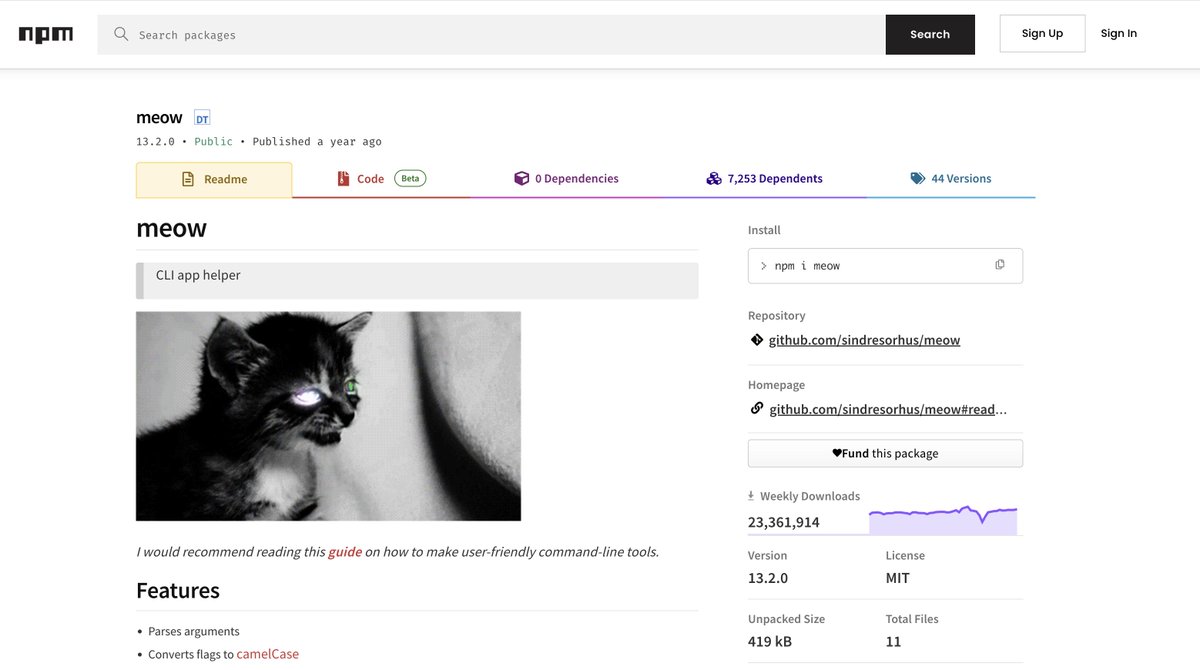Screen dimensions: 1200x670
Task: Click the 419 kB unpacked size value
Action: click(770, 641)
